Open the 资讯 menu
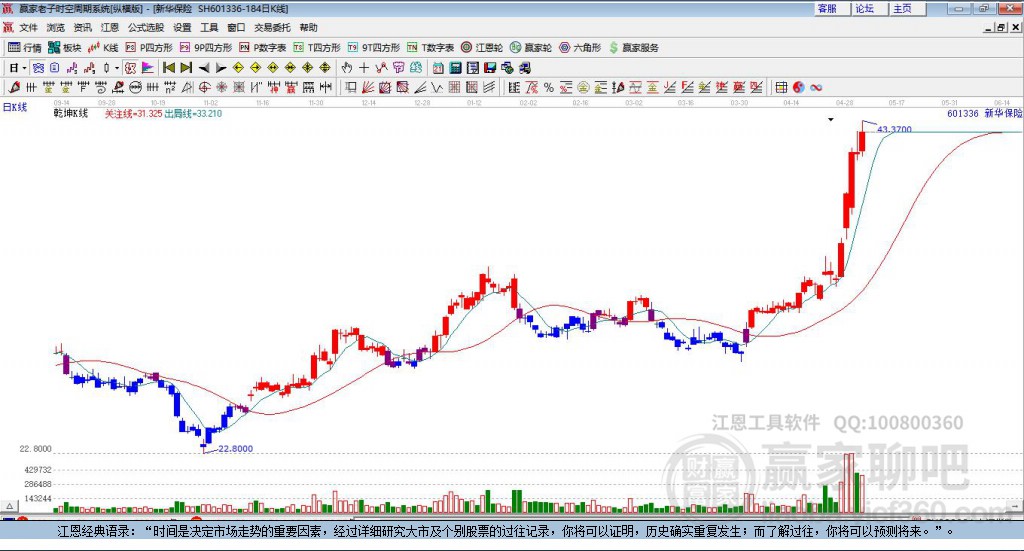 pyautogui.click(x=82, y=27)
